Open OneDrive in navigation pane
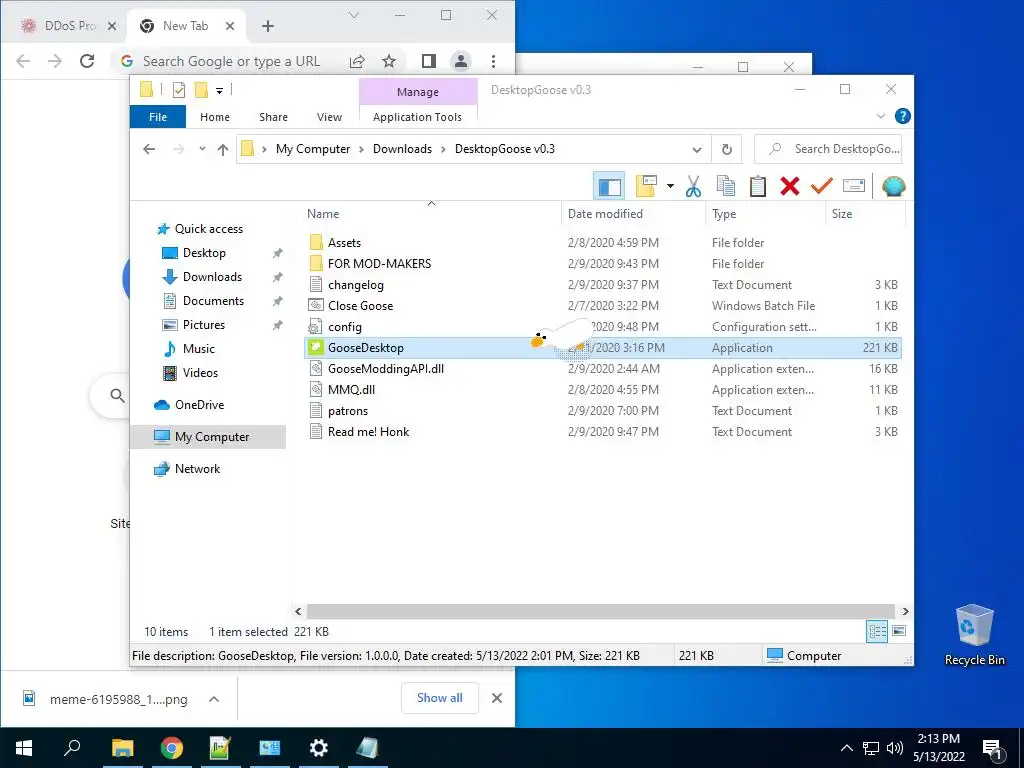The height and width of the screenshot is (768, 1024). (199, 405)
